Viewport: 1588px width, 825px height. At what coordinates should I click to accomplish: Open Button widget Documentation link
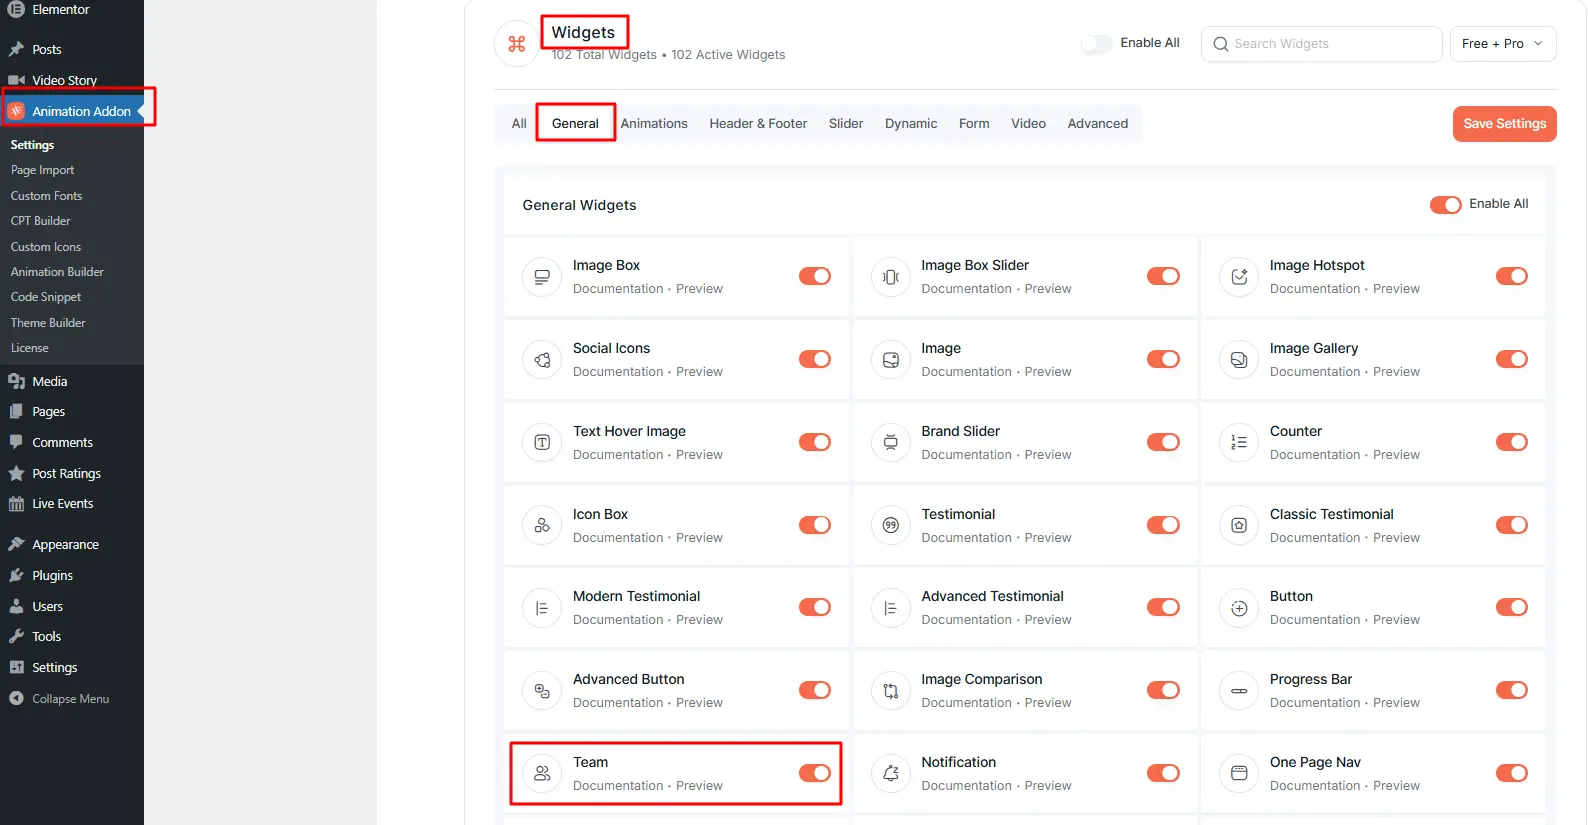(1315, 620)
